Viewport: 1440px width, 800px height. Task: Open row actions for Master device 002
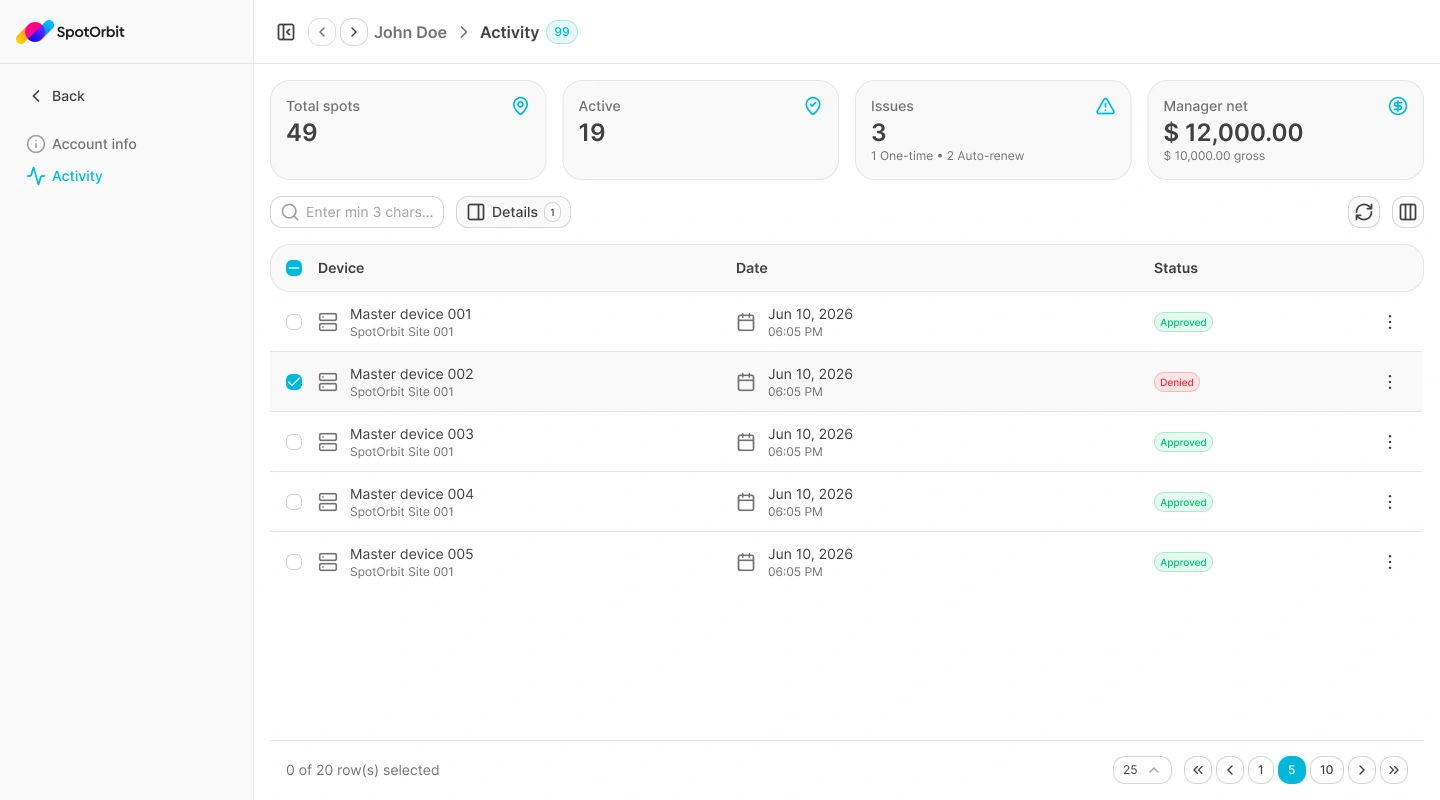[x=1390, y=382]
